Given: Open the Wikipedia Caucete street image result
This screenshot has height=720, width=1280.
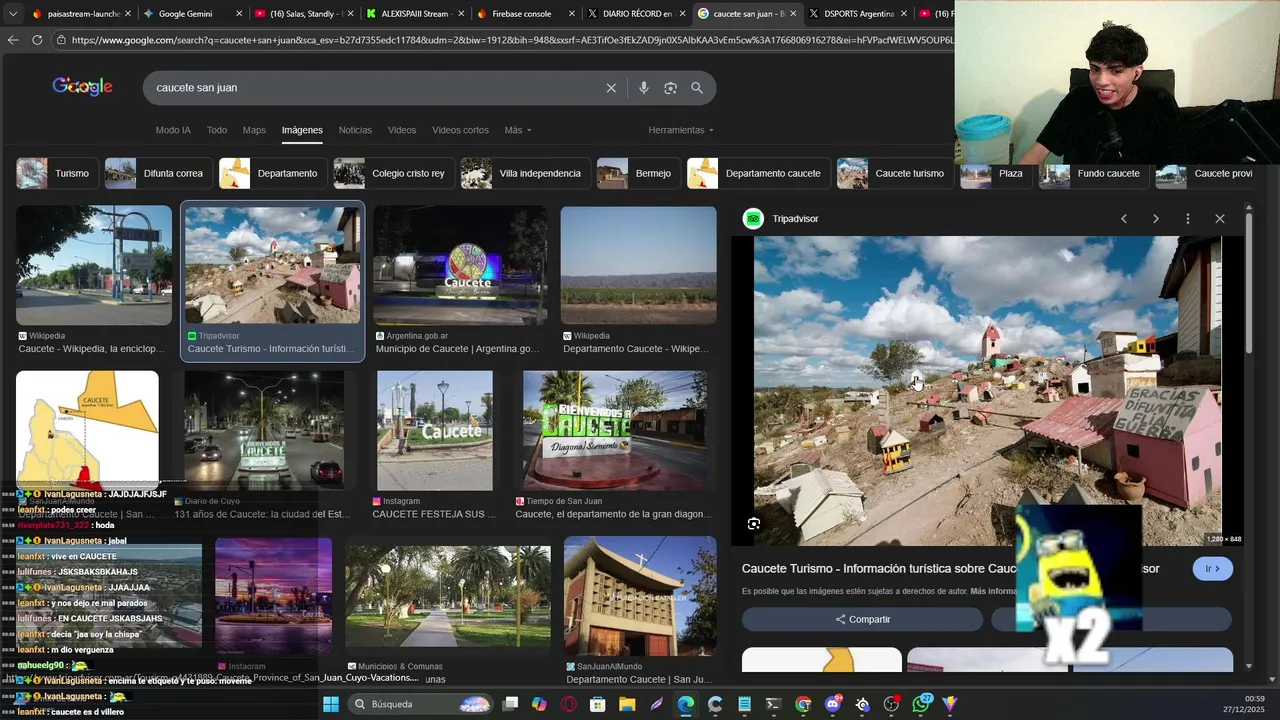Looking at the screenshot, I should pos(94,265).
